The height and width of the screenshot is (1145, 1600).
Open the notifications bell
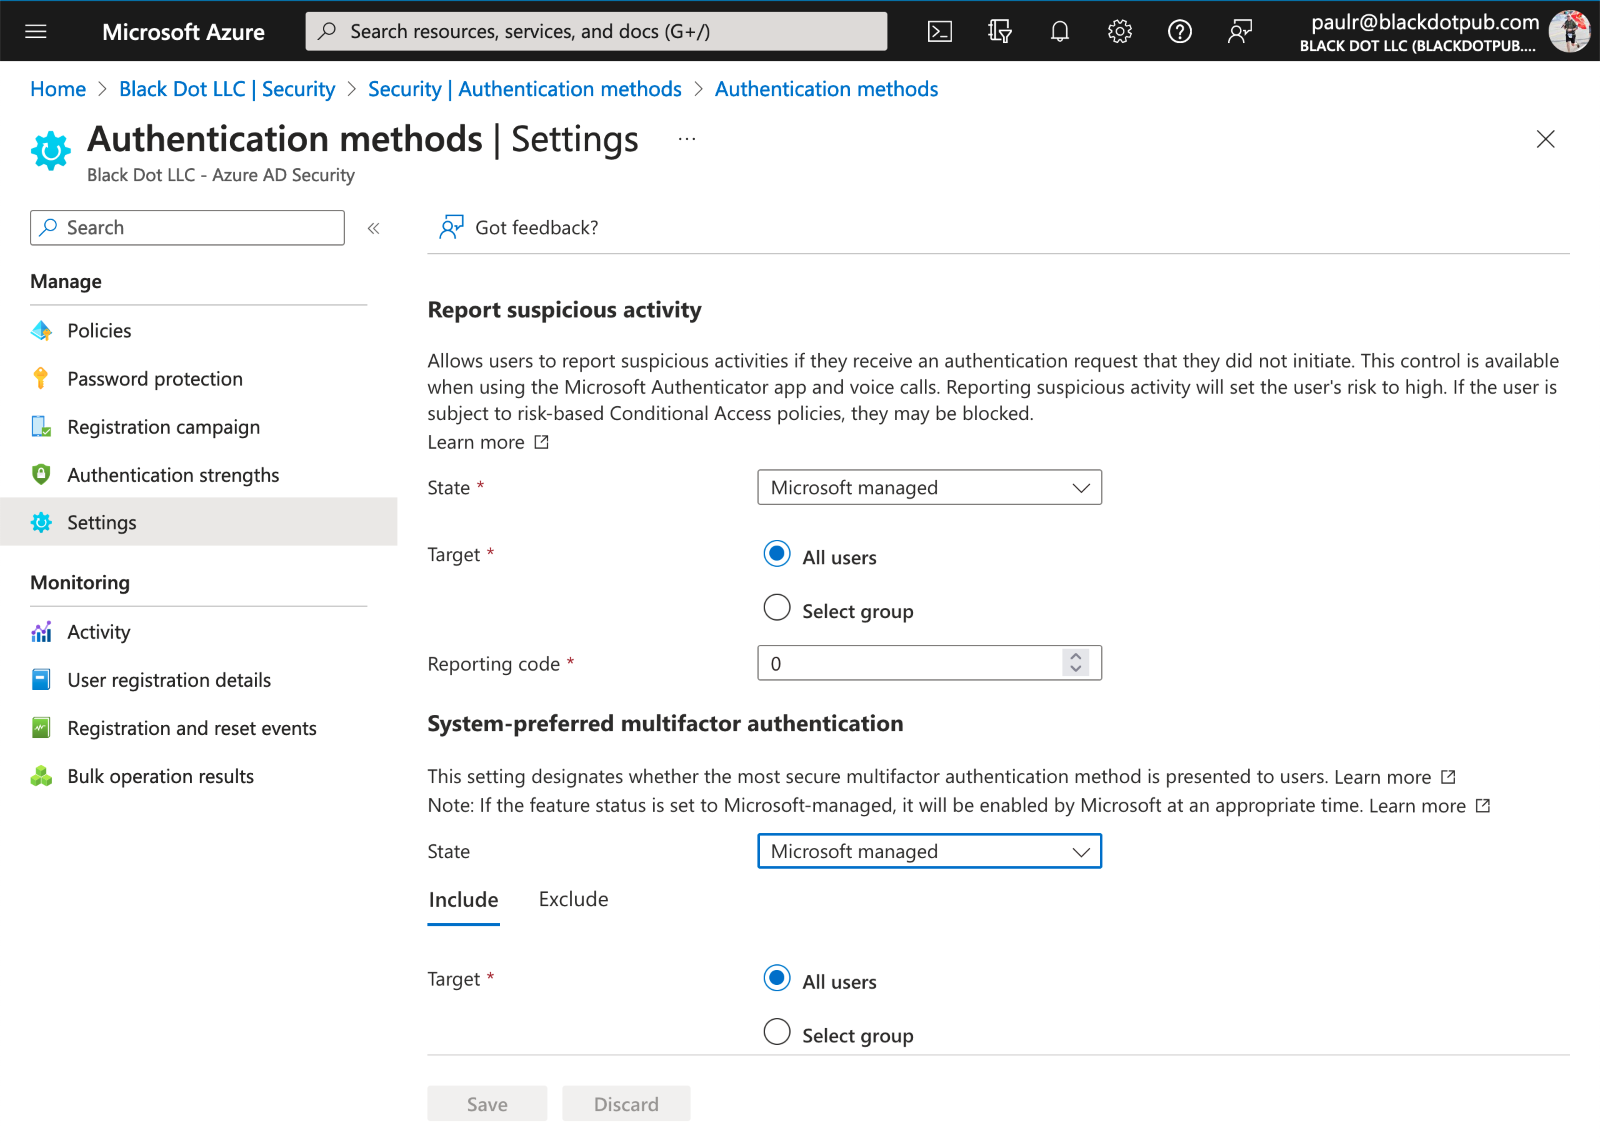click(1059, 32)
